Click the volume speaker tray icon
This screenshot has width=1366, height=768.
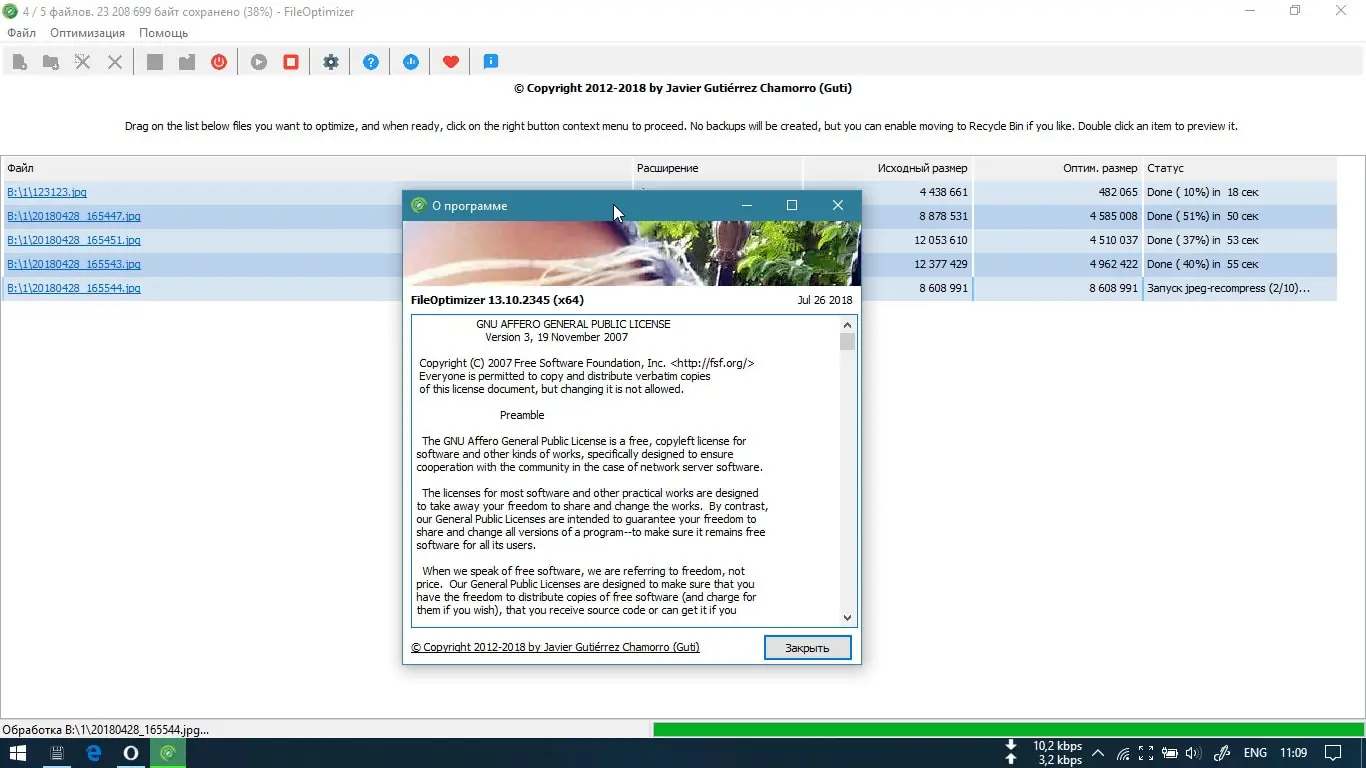click(x=1191, y=753)
